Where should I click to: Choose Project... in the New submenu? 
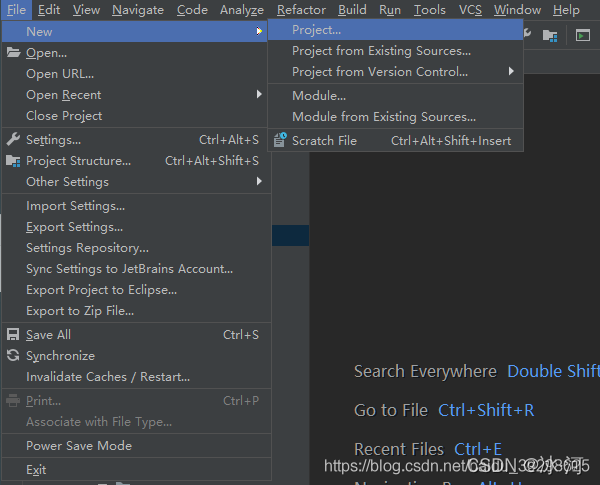point(395,30)
